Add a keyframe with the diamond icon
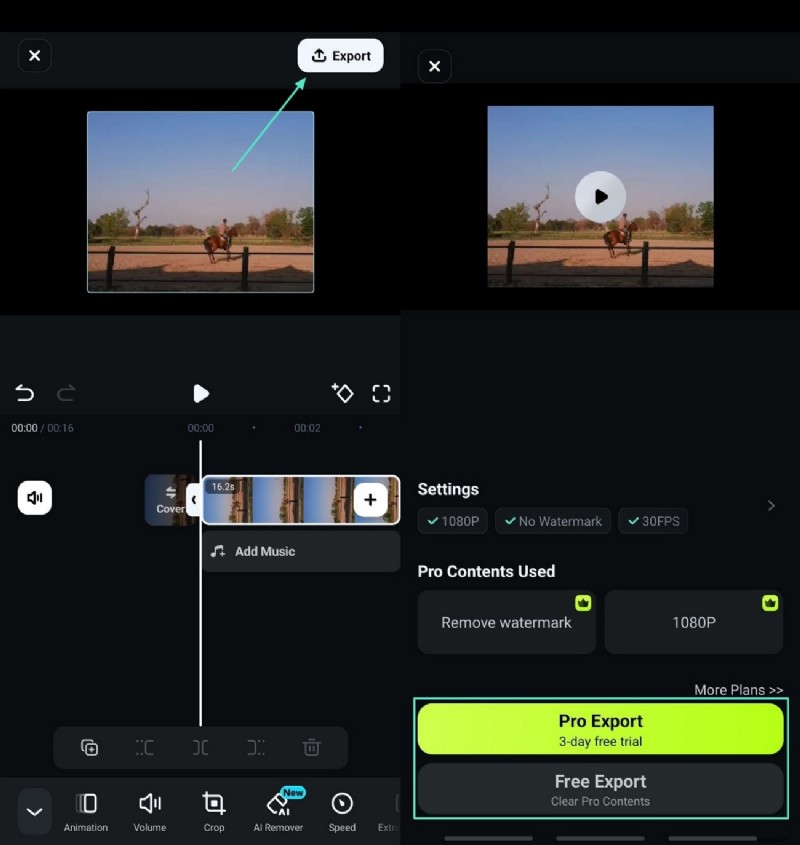800x845 pixels. pyautogui.click(x=343, y=393)
